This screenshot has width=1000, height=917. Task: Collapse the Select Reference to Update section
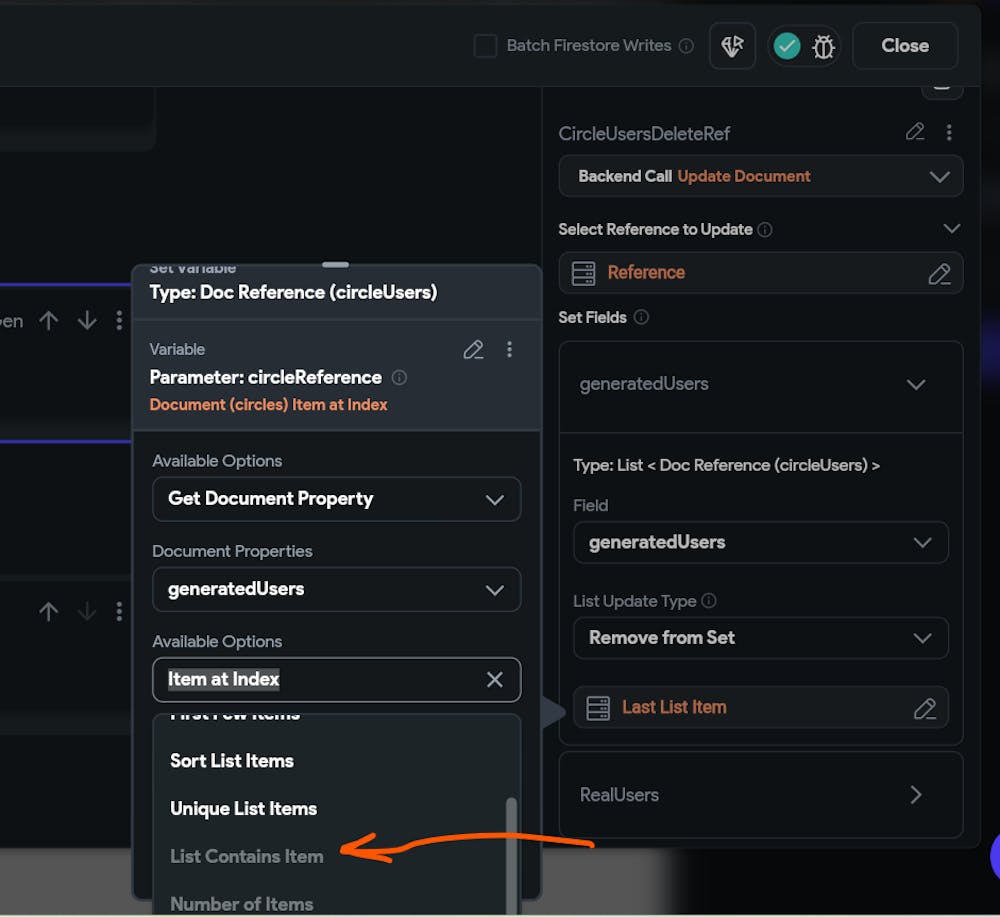951,229
